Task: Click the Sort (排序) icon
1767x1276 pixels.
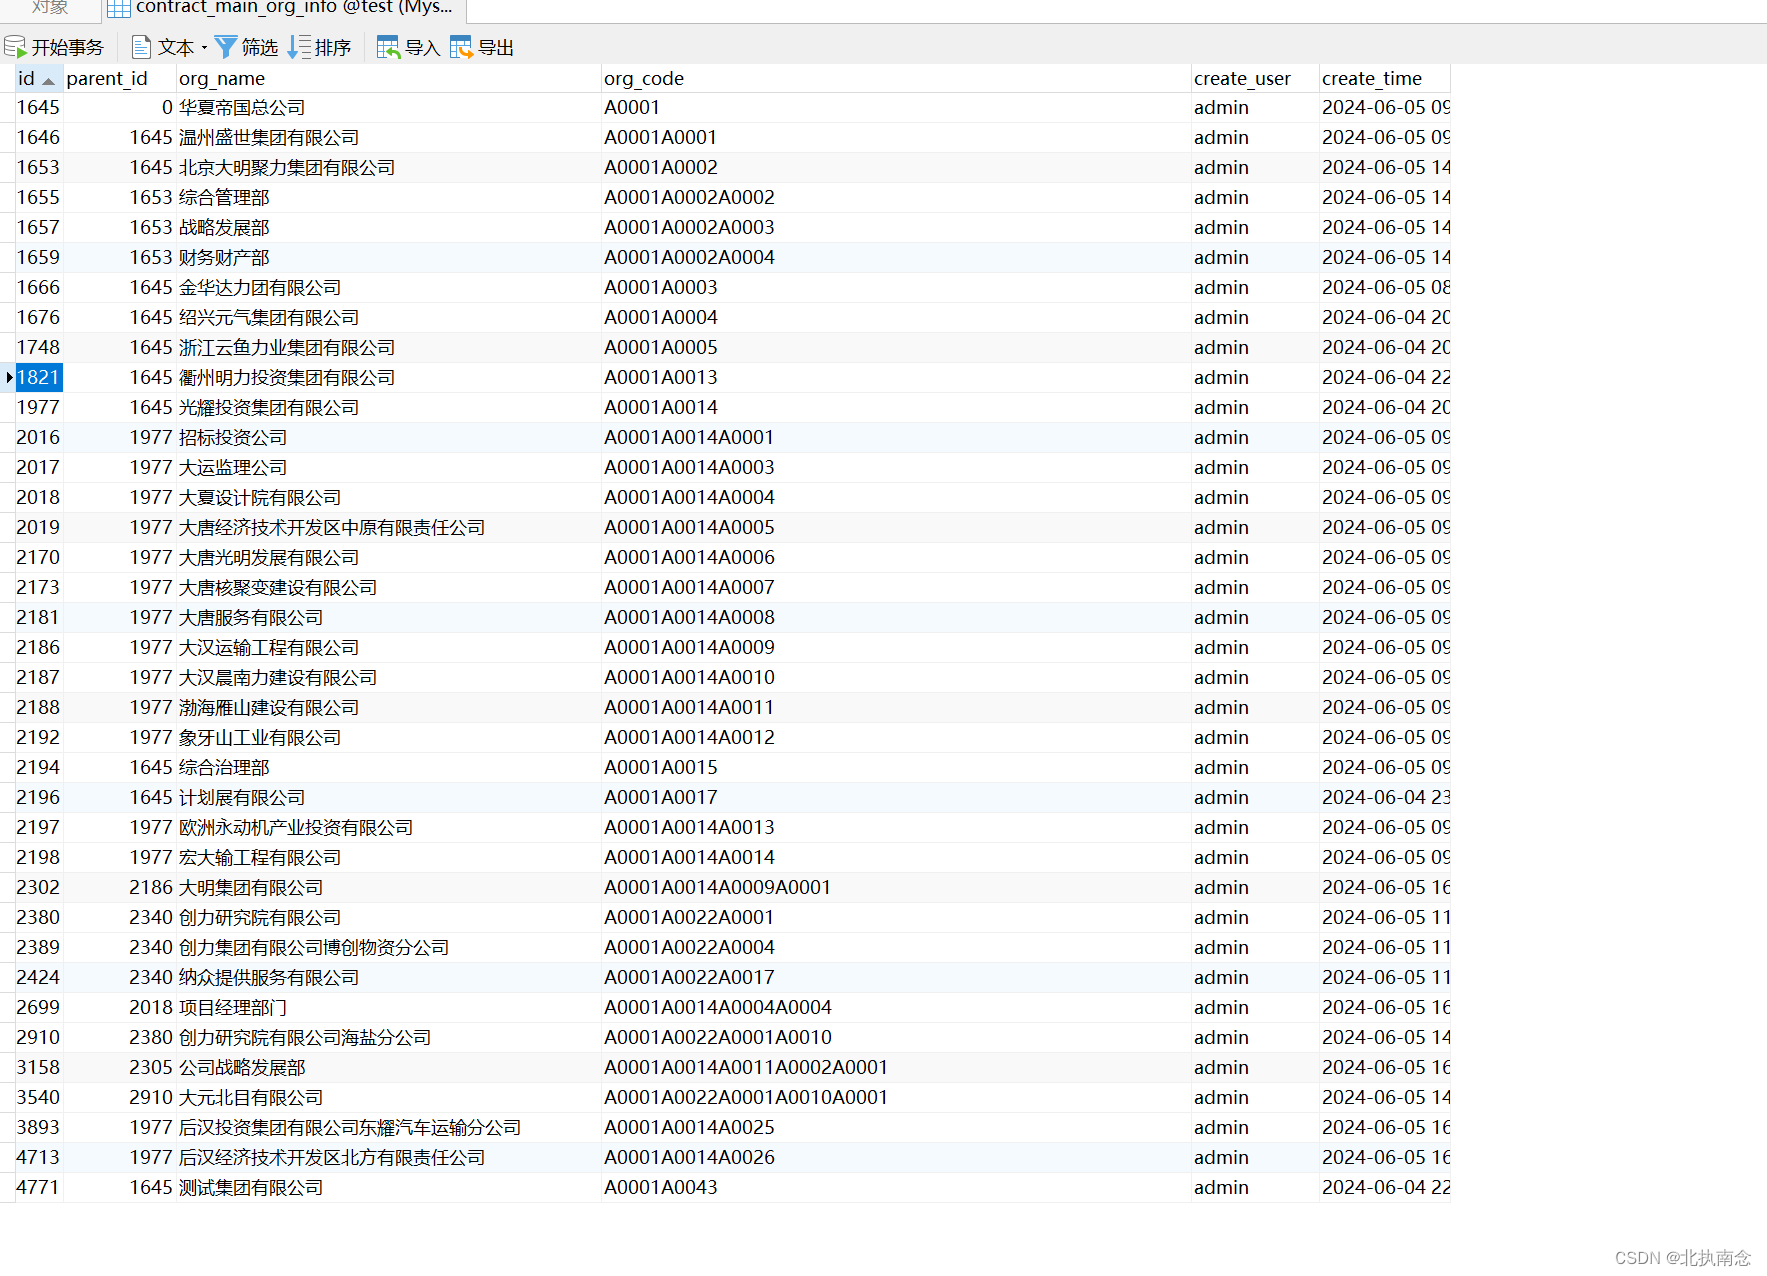Action: pyautogui.click(x=299, y=47)
